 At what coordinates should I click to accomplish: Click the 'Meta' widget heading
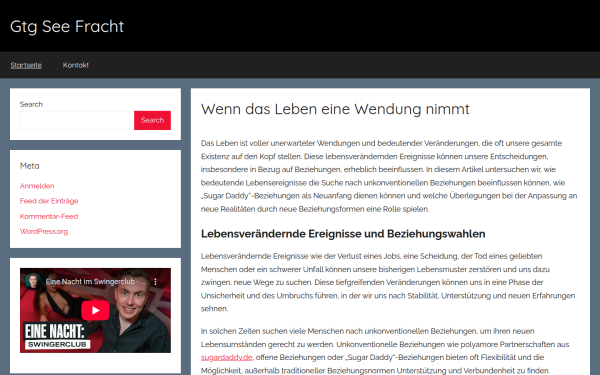click(29, 166)
